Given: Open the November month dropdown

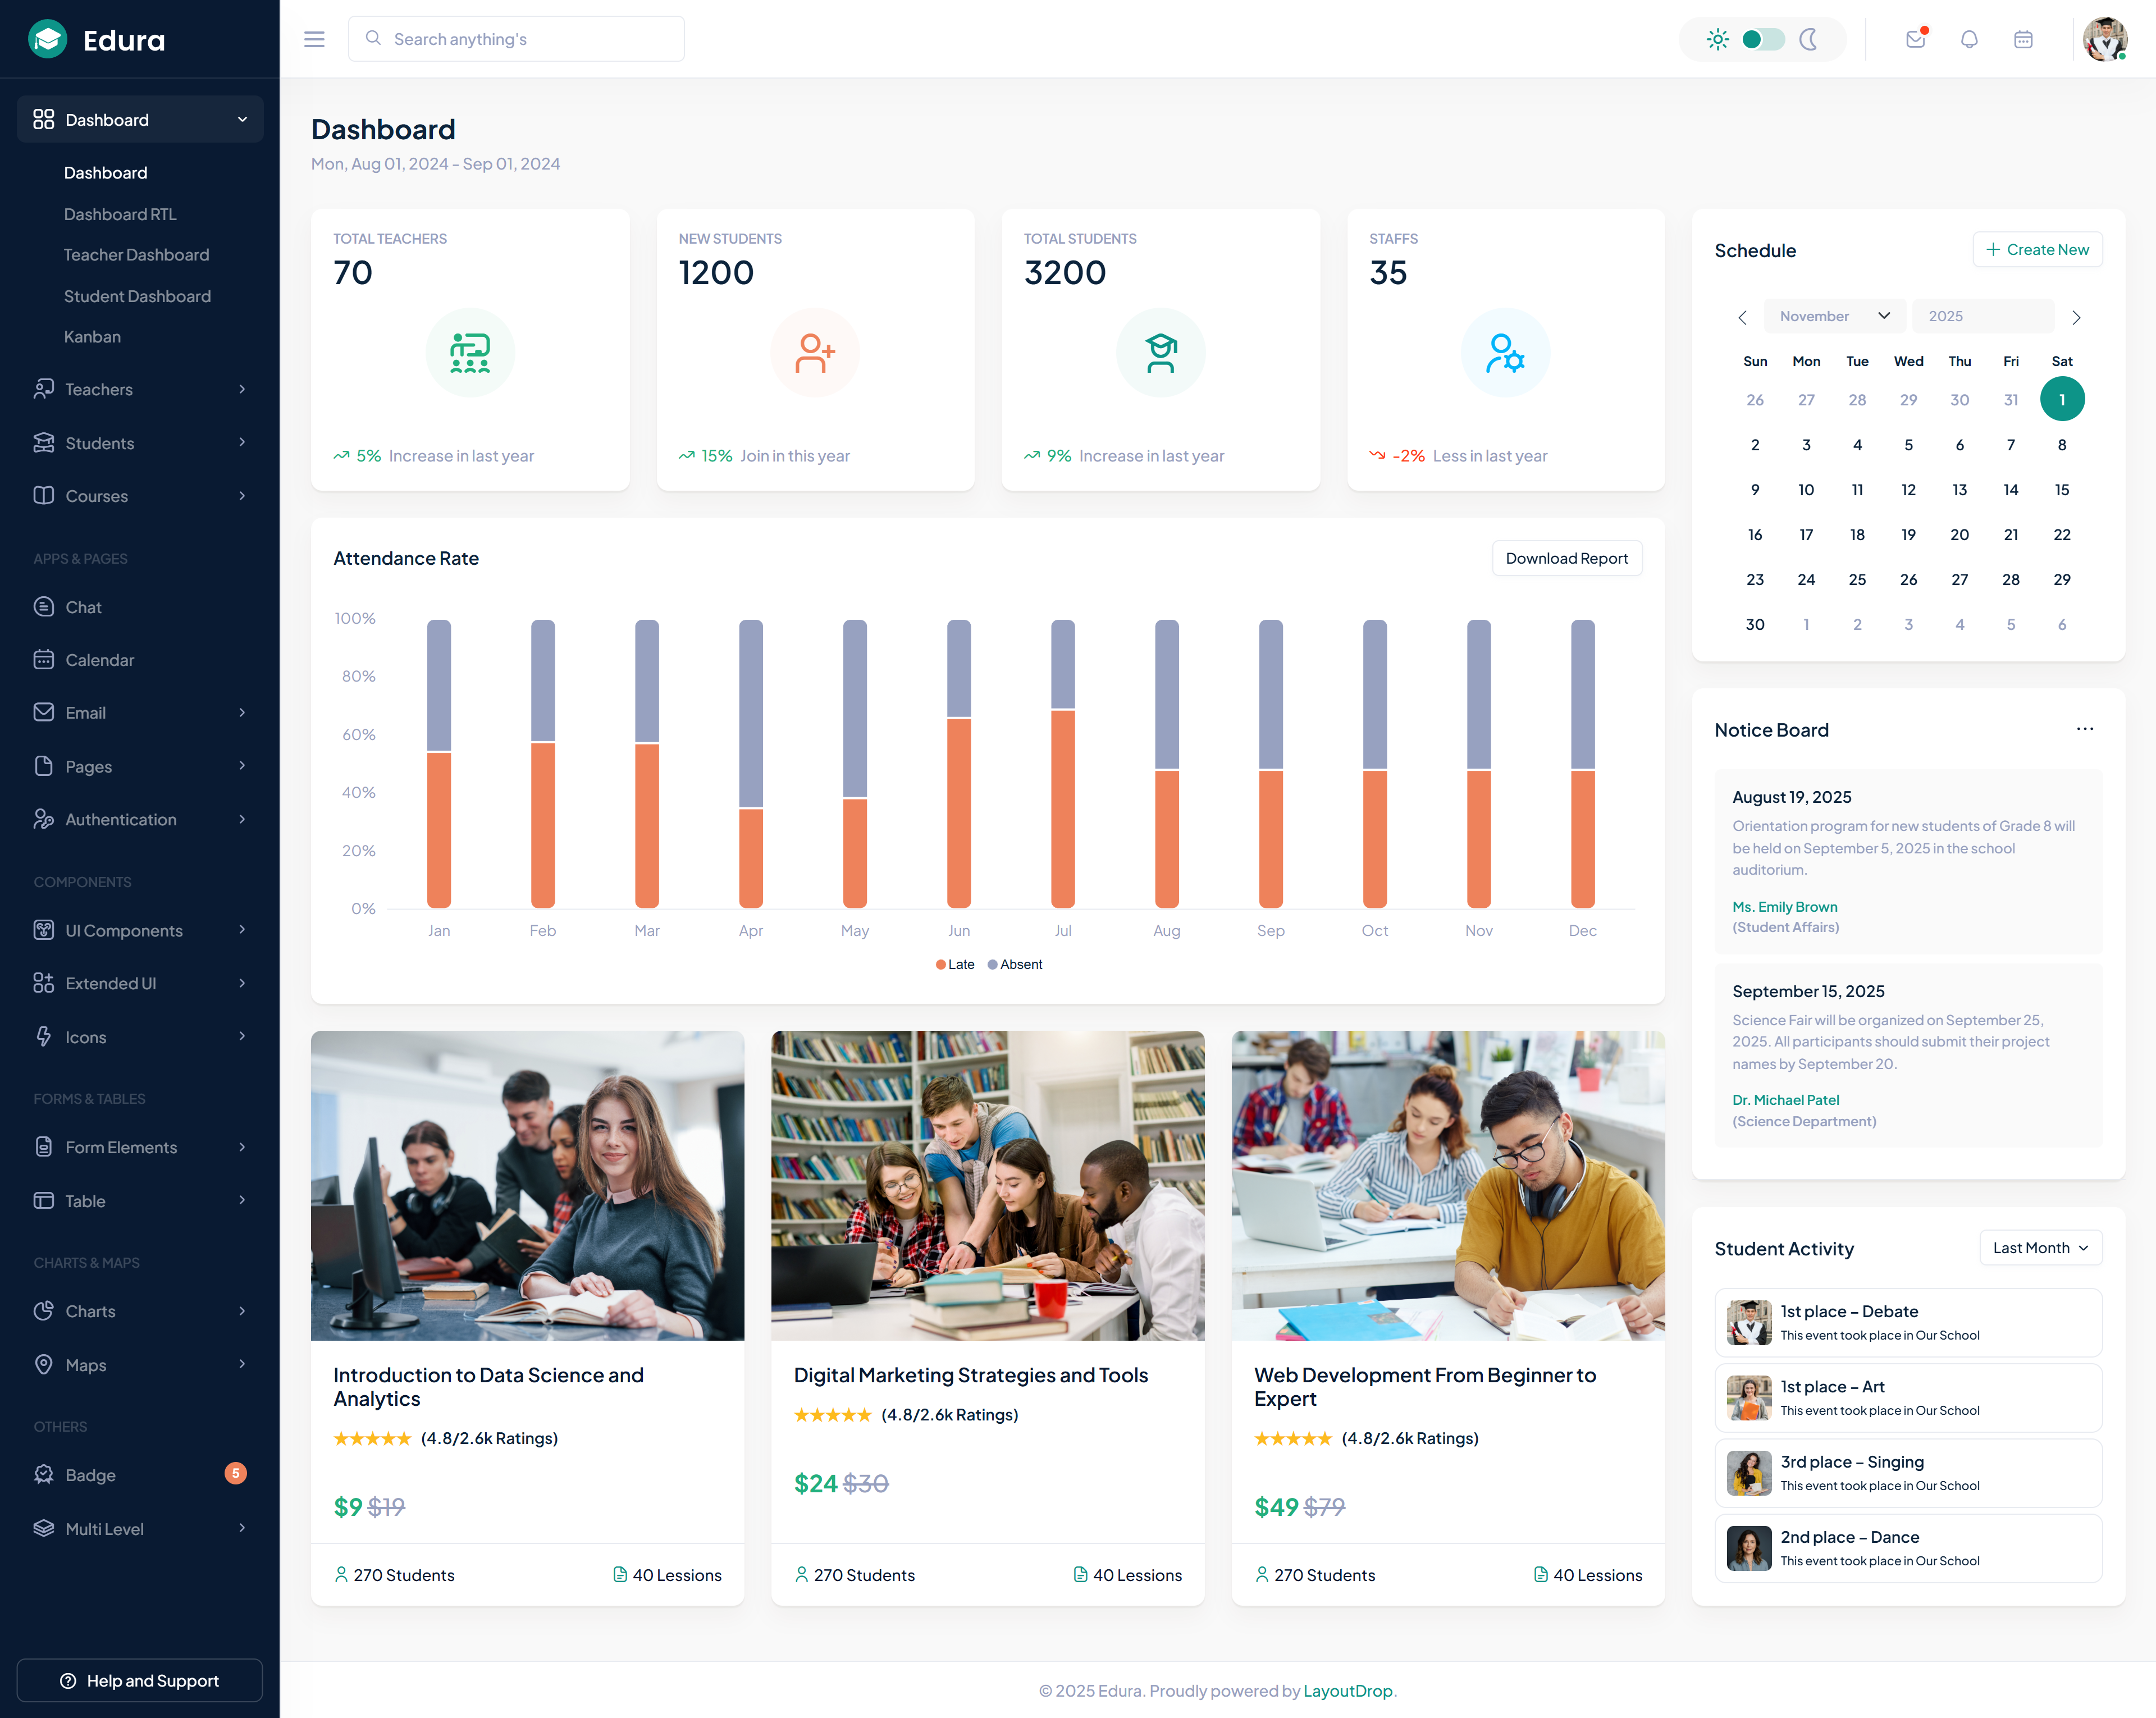Looking at the screenshot, I should (1834, 316).
